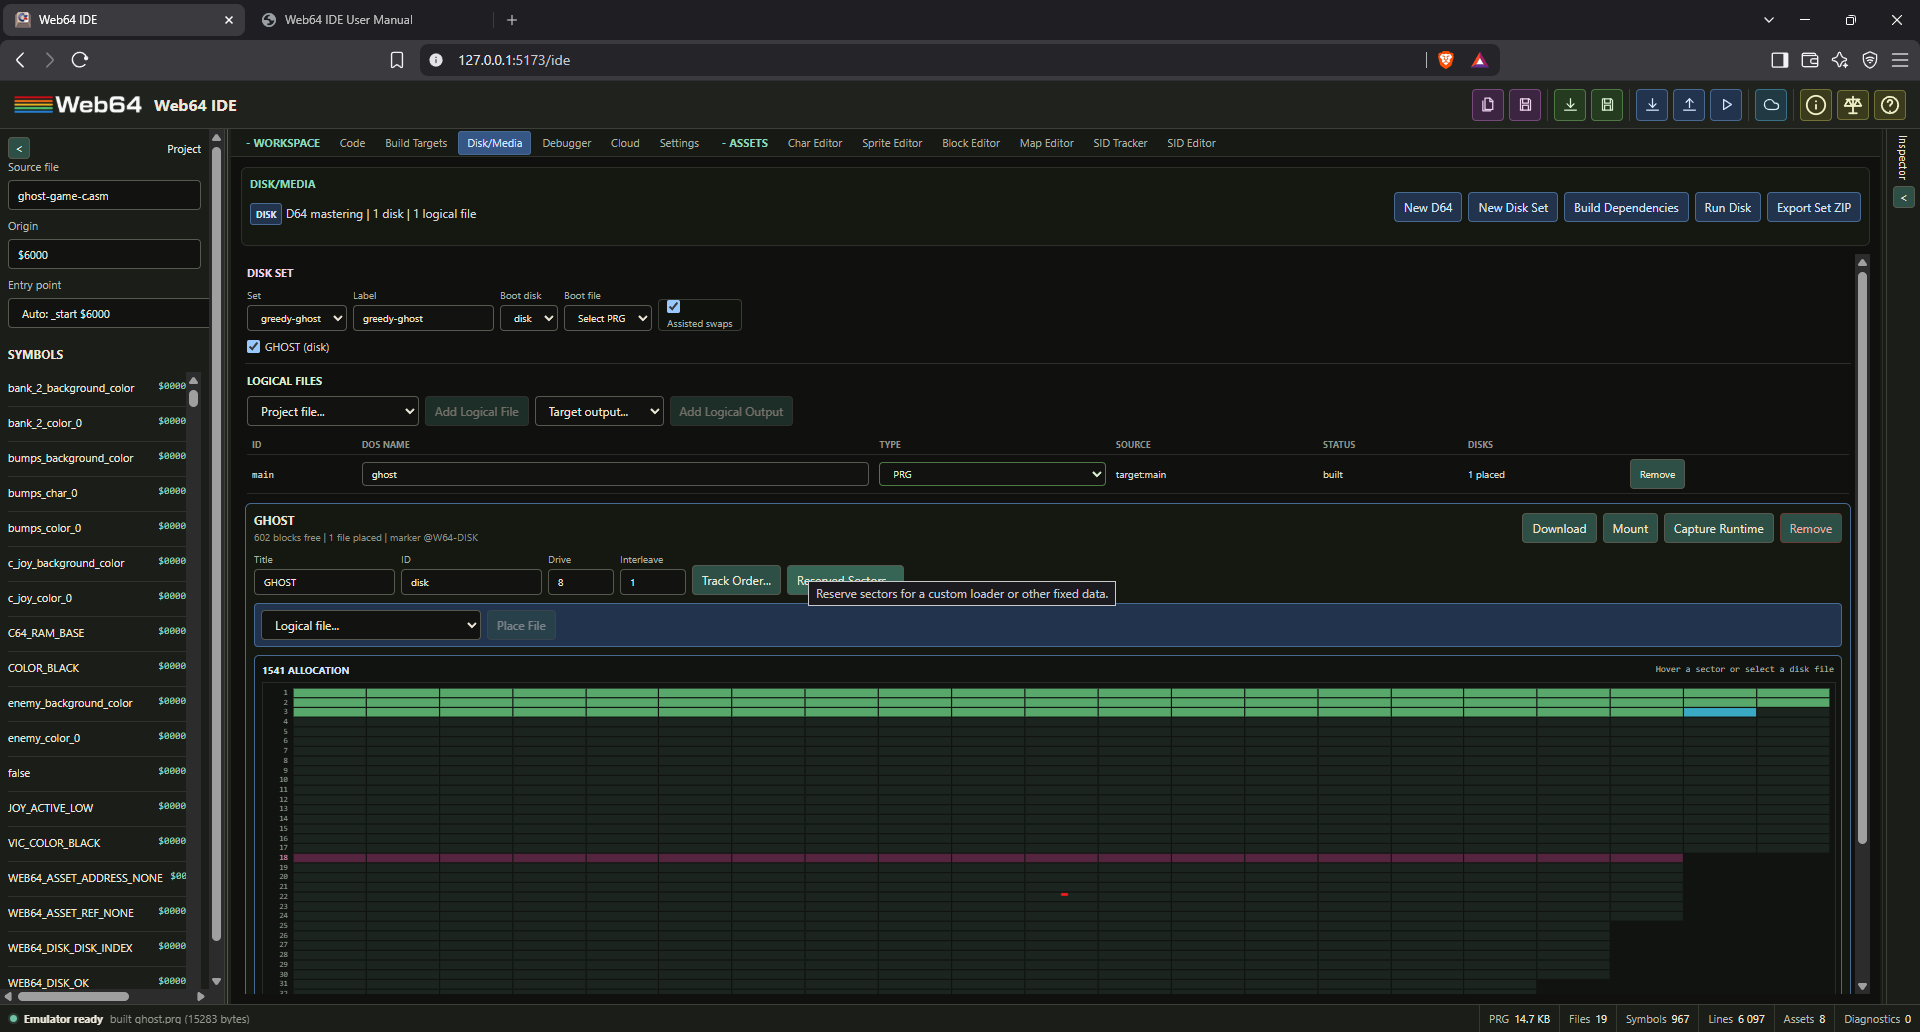
Task: Click the Capture Runtime button
Action: [x=1719, y=529]
